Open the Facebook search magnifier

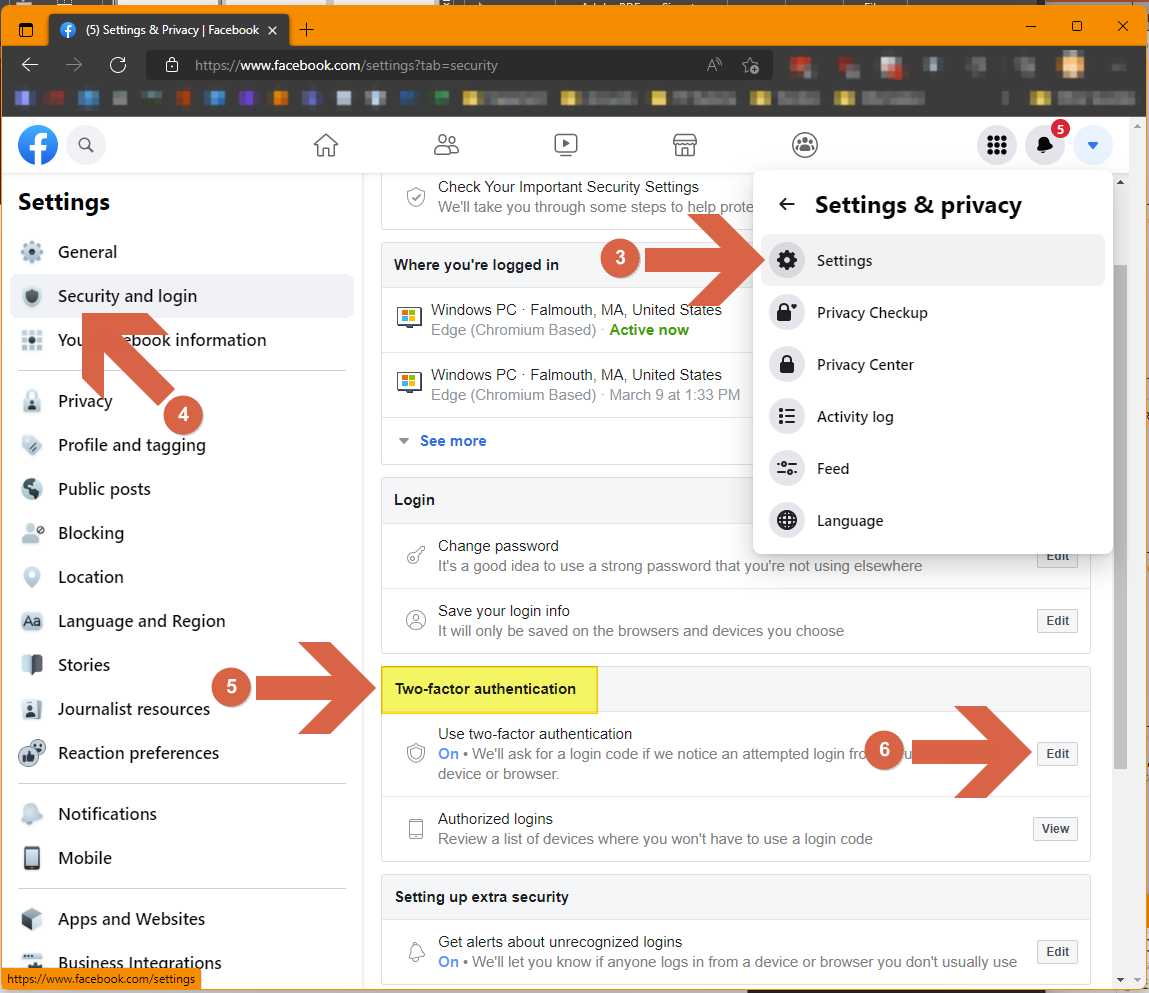(86, 145)
